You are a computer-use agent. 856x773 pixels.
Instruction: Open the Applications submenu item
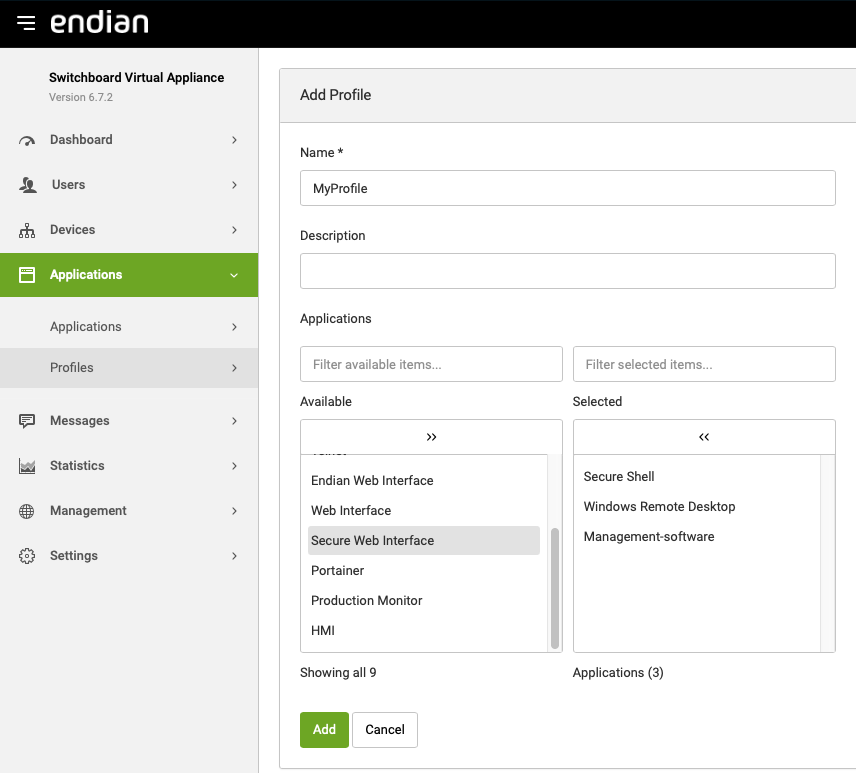click(x=86, y=327)
